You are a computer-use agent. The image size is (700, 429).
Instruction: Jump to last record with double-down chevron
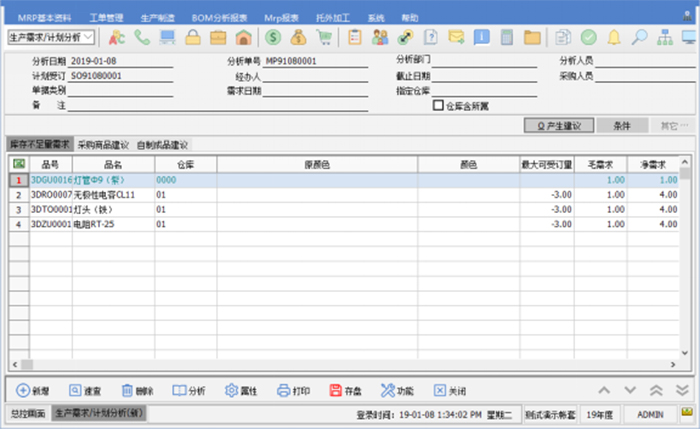681,390
